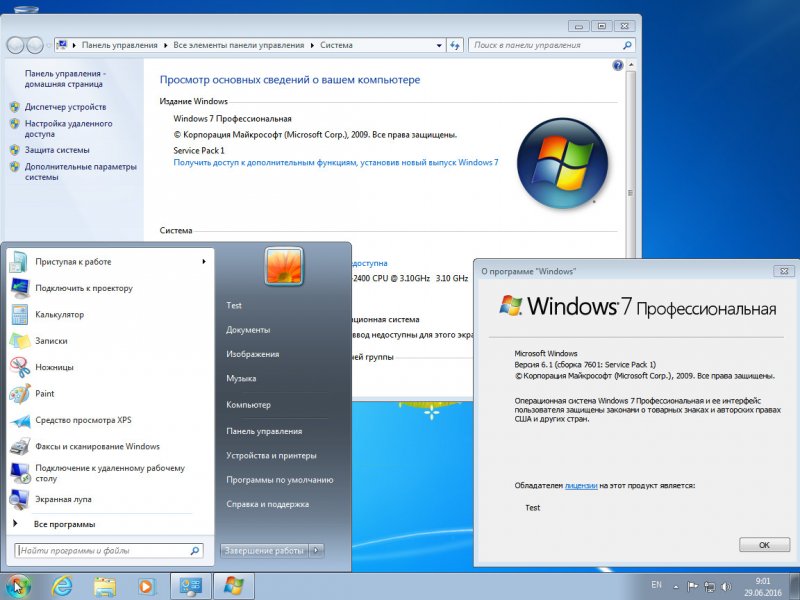Click the Paint palette icon
The width and height of the screenshot is (800, 600).
point(19,394)
